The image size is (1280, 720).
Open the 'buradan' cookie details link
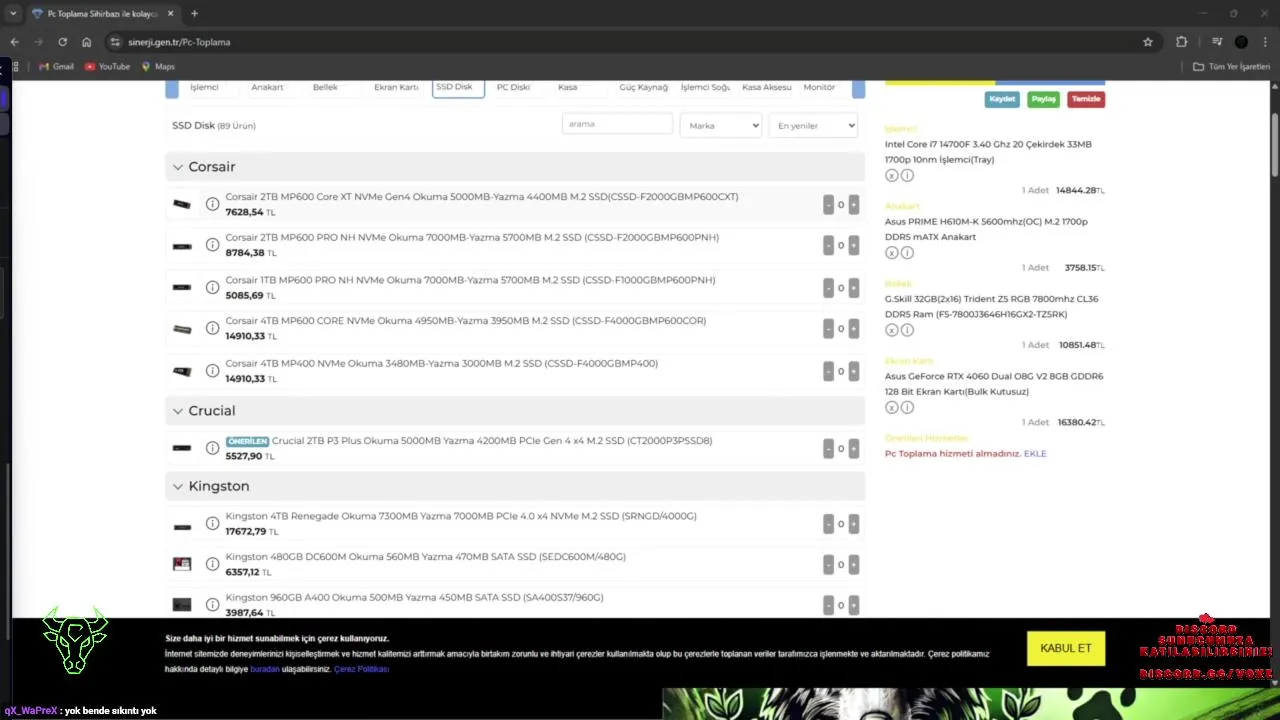[265, 669]
